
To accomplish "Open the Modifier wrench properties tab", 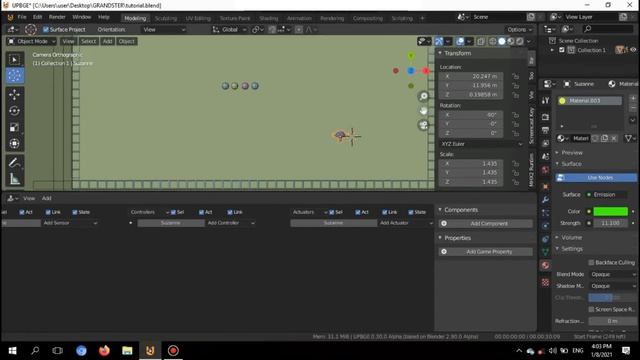I will [x=545, y=200].
